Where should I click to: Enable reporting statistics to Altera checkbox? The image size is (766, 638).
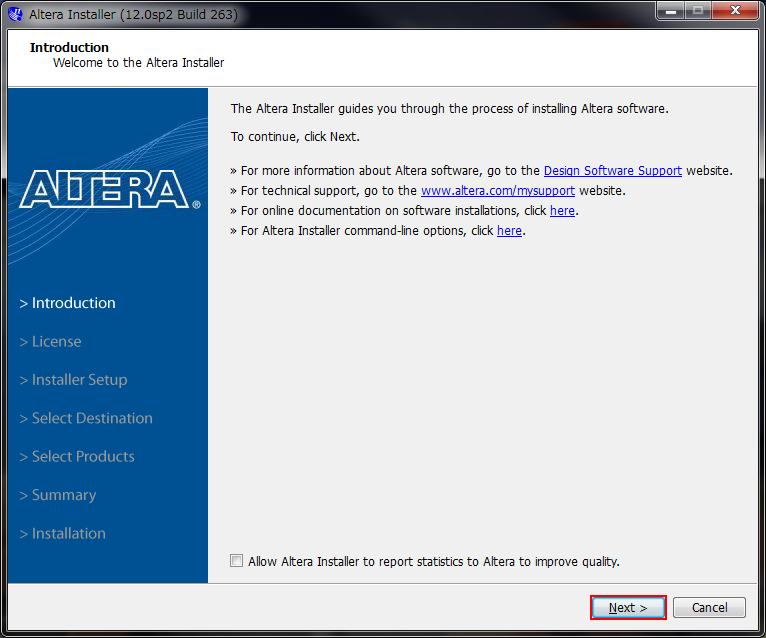coord(236,560)
